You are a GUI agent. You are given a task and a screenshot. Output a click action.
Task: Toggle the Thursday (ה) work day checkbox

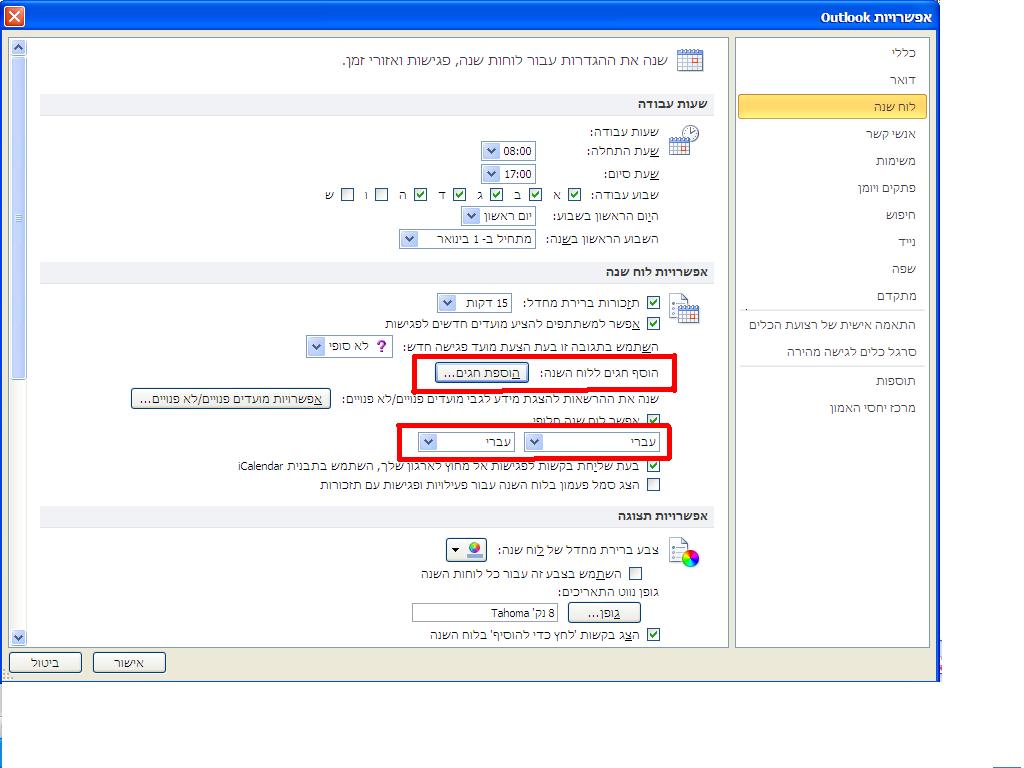pos(421,195)
